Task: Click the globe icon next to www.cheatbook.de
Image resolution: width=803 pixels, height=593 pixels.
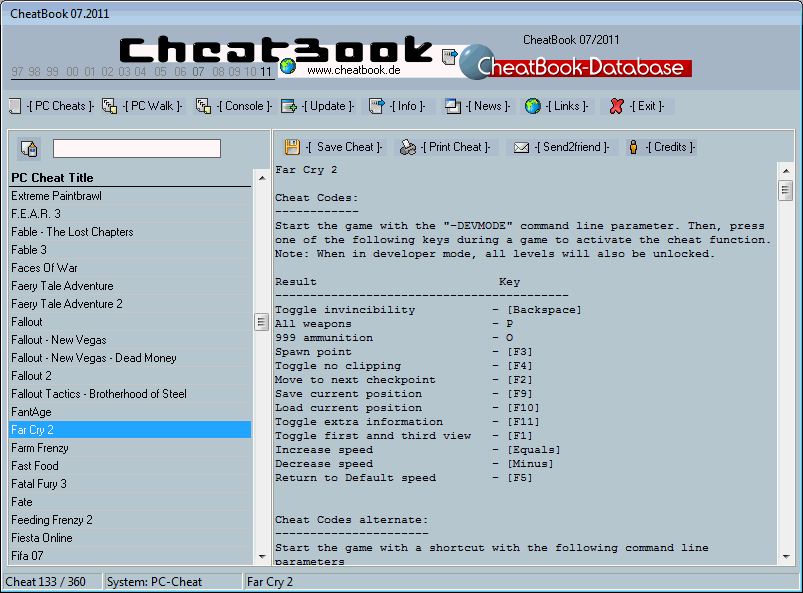Action: pos(288,67)
